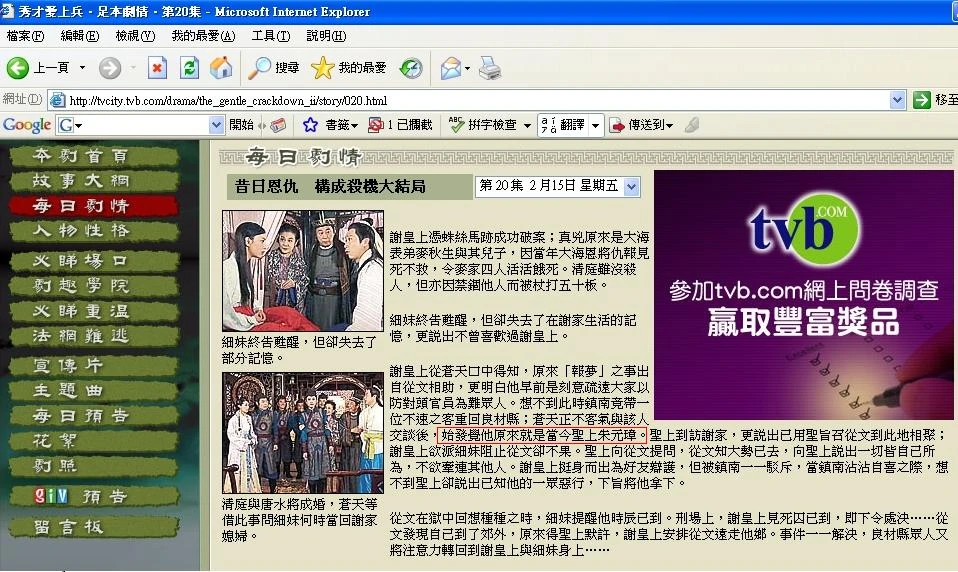Open the 拼字檢查 dropdown arrow

(x=527, y=126)
